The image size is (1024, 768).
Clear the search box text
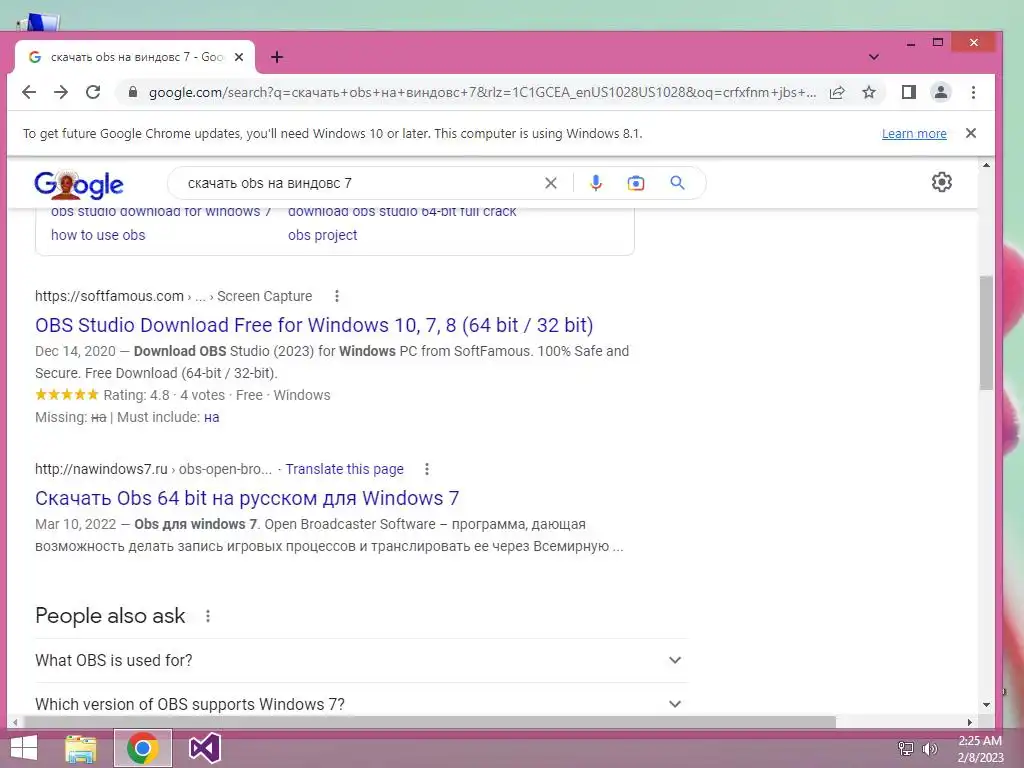(x=551, y=184)
